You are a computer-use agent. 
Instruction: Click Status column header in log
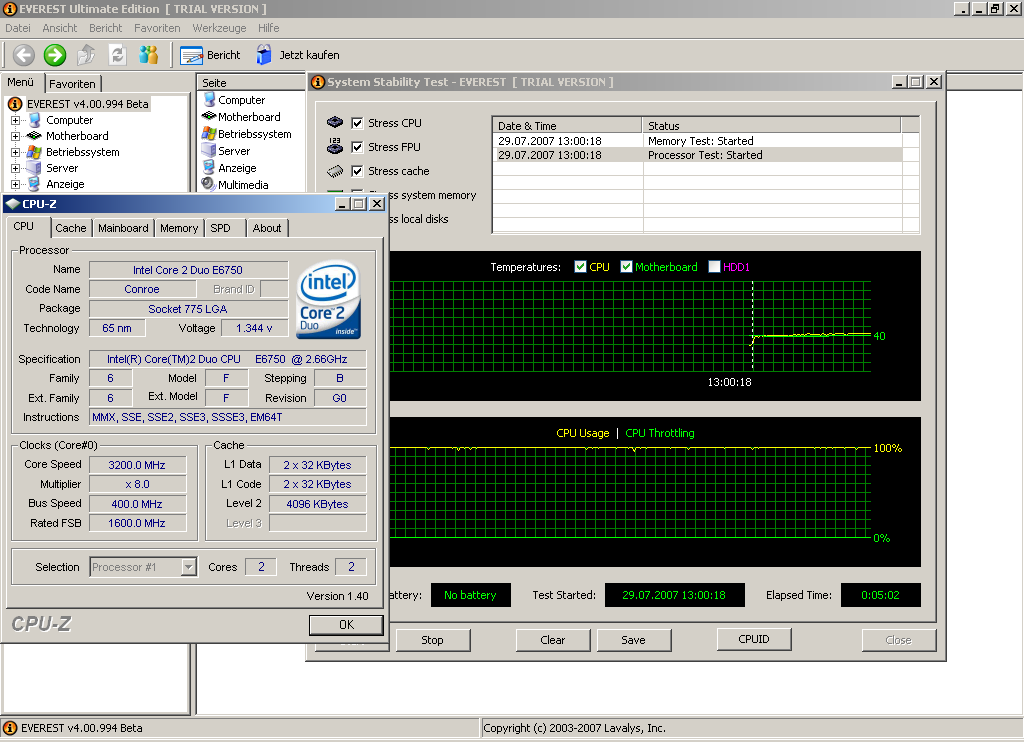(x=771, y=125)
